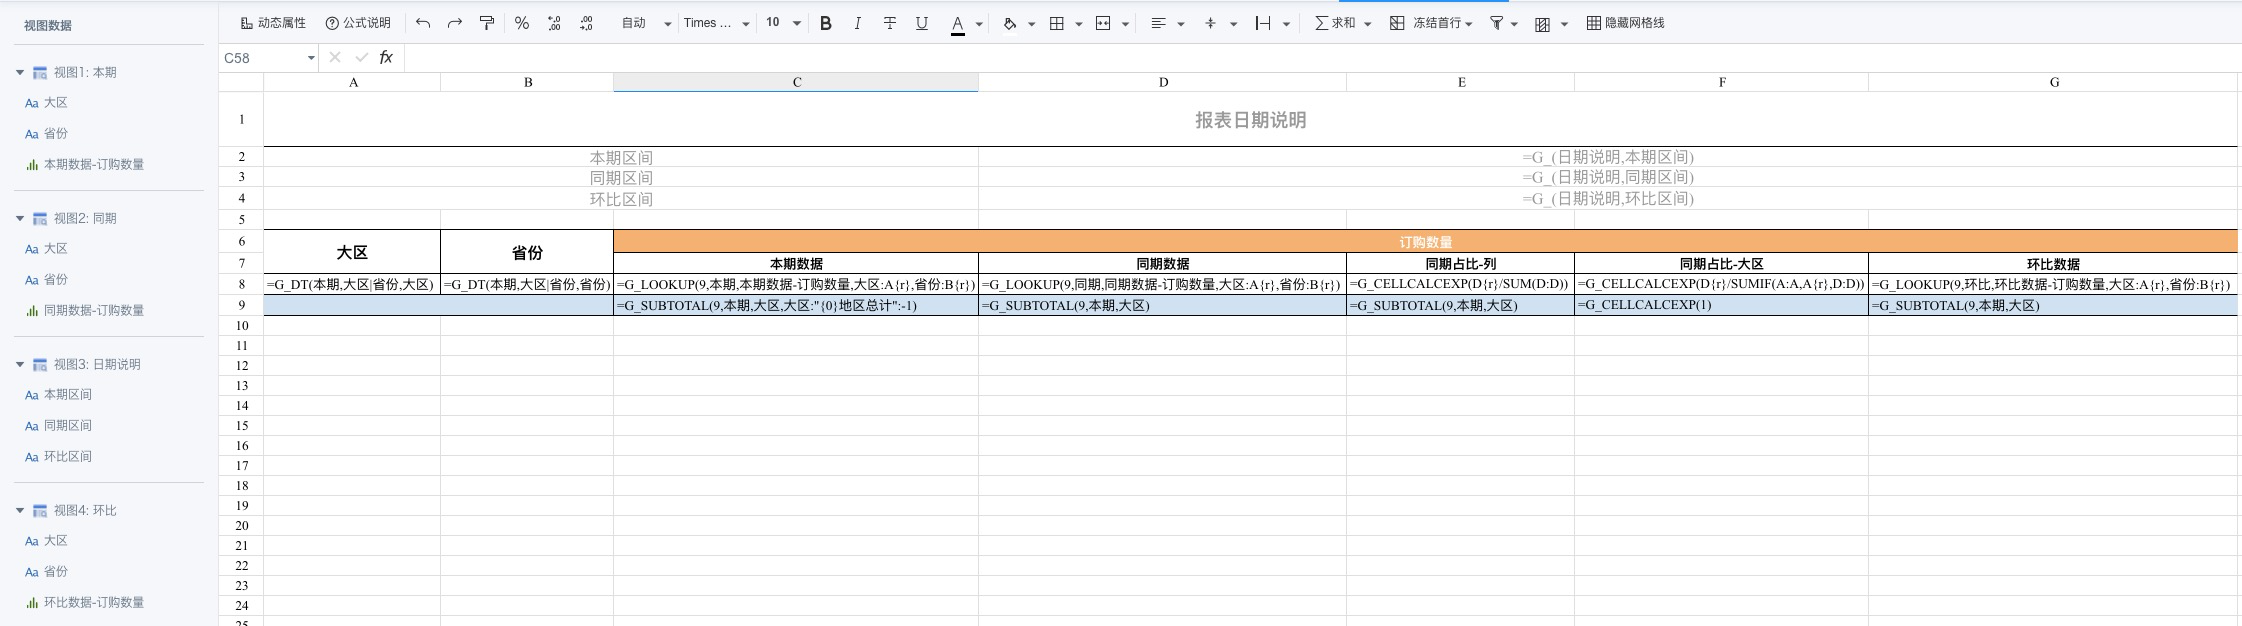Collapse the 视图4: 环比 tree node
The image size is (2242, 626).
point(20,510)
